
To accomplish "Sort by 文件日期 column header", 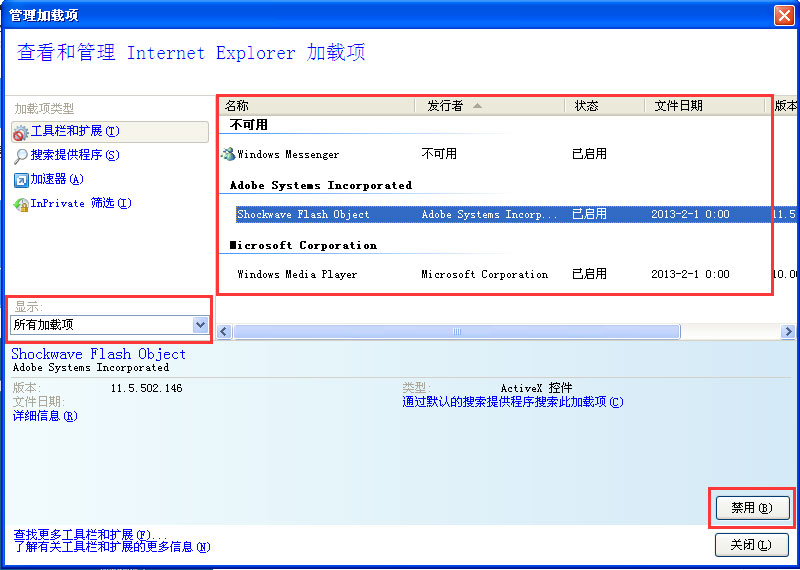I will pyautogui.click(x=705, y=106).
